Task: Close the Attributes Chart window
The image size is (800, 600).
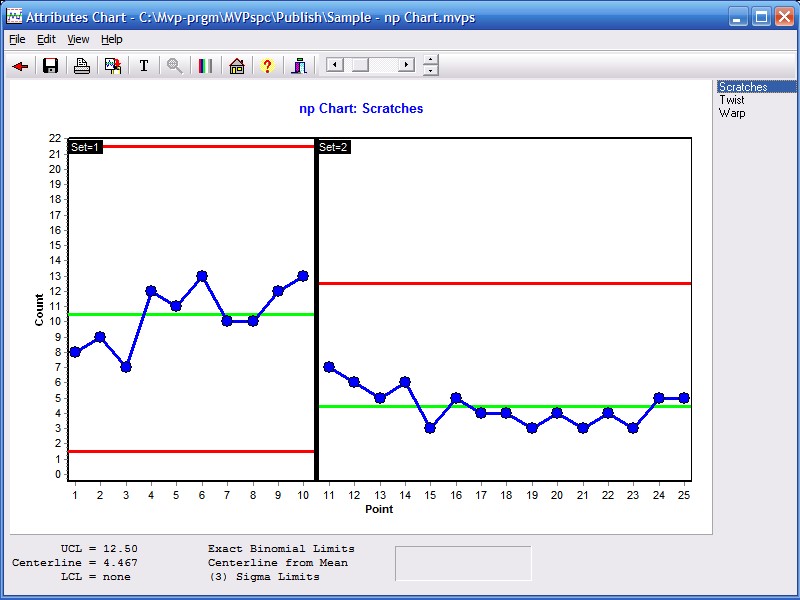Action: 785,17
